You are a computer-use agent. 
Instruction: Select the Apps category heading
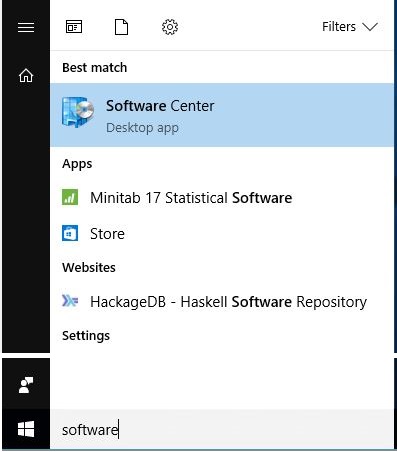[x=77, y=164]
